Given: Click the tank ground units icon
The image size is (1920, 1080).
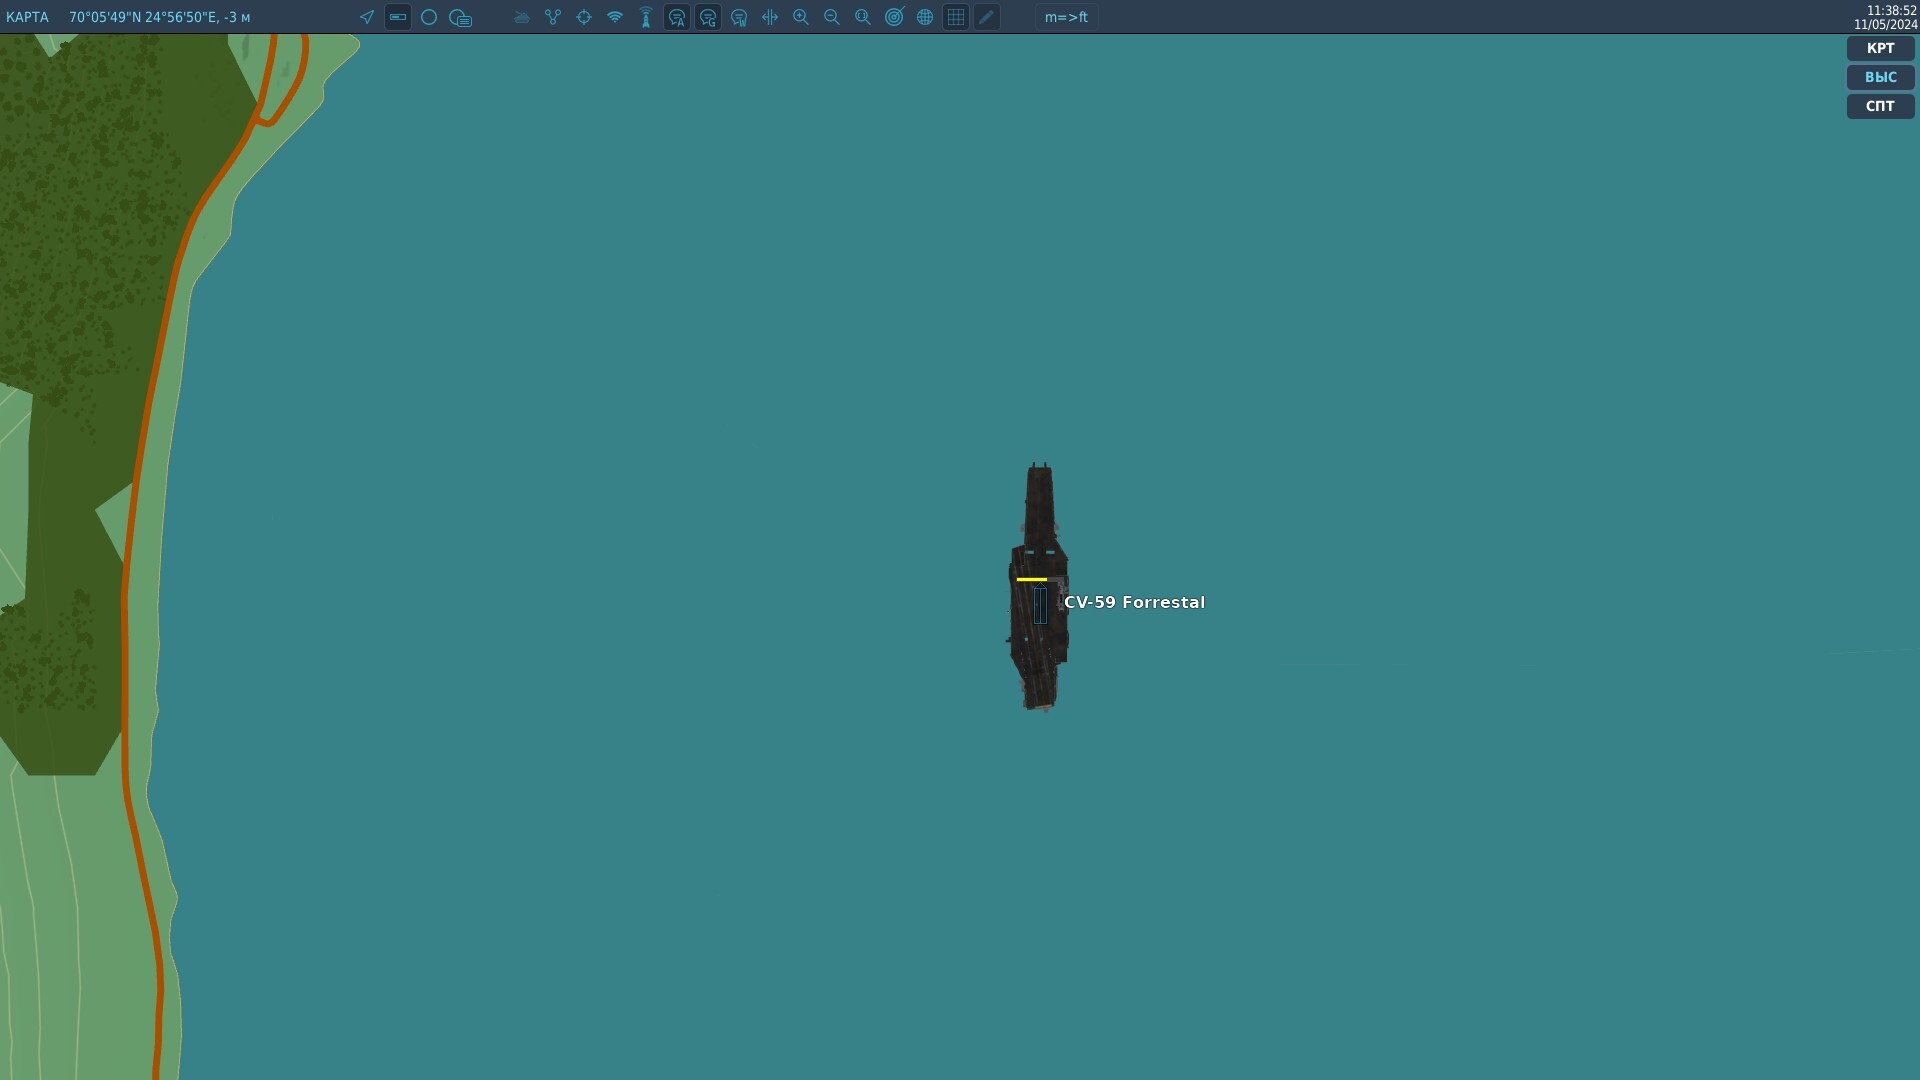Looking at the screenshot, I should [522, 17].
